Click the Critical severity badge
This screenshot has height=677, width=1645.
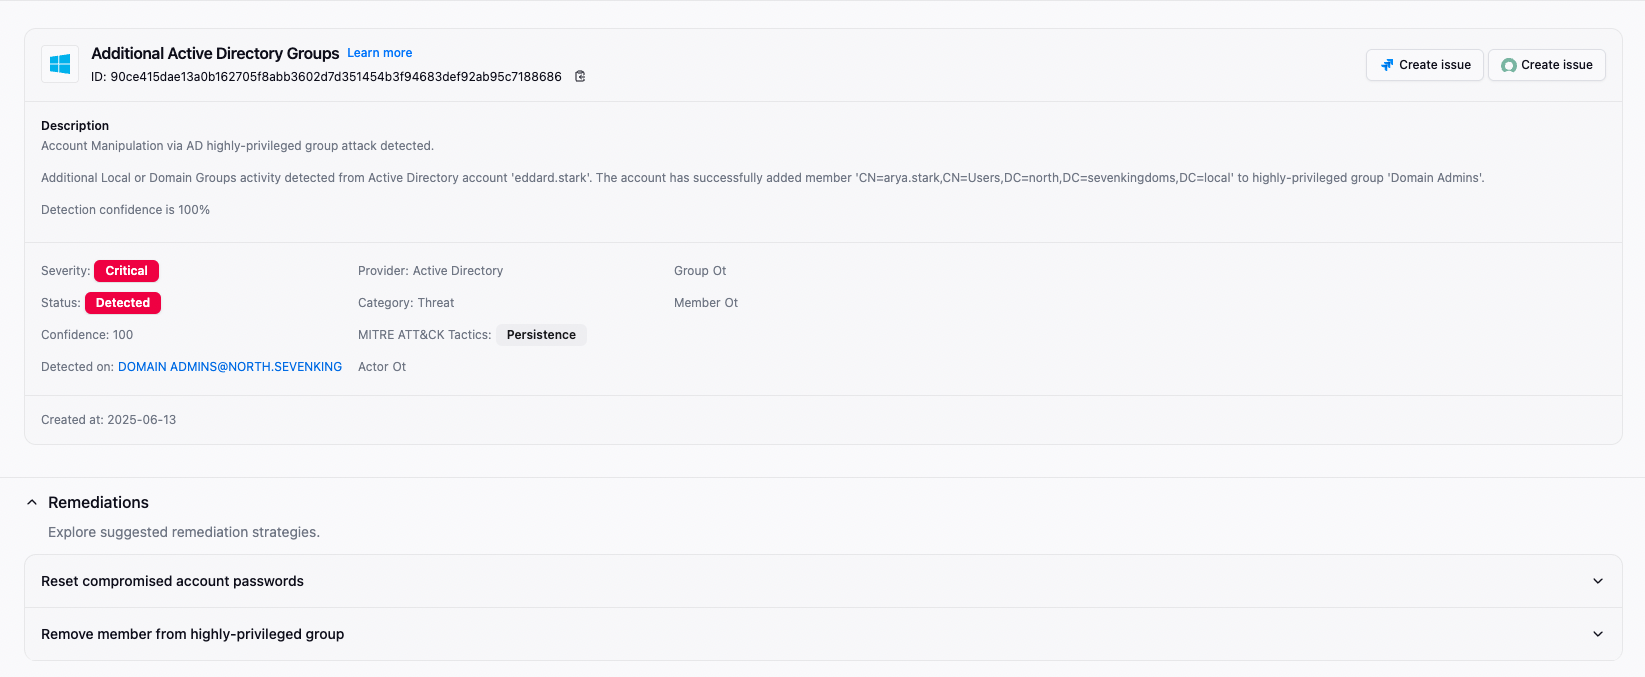126,271
